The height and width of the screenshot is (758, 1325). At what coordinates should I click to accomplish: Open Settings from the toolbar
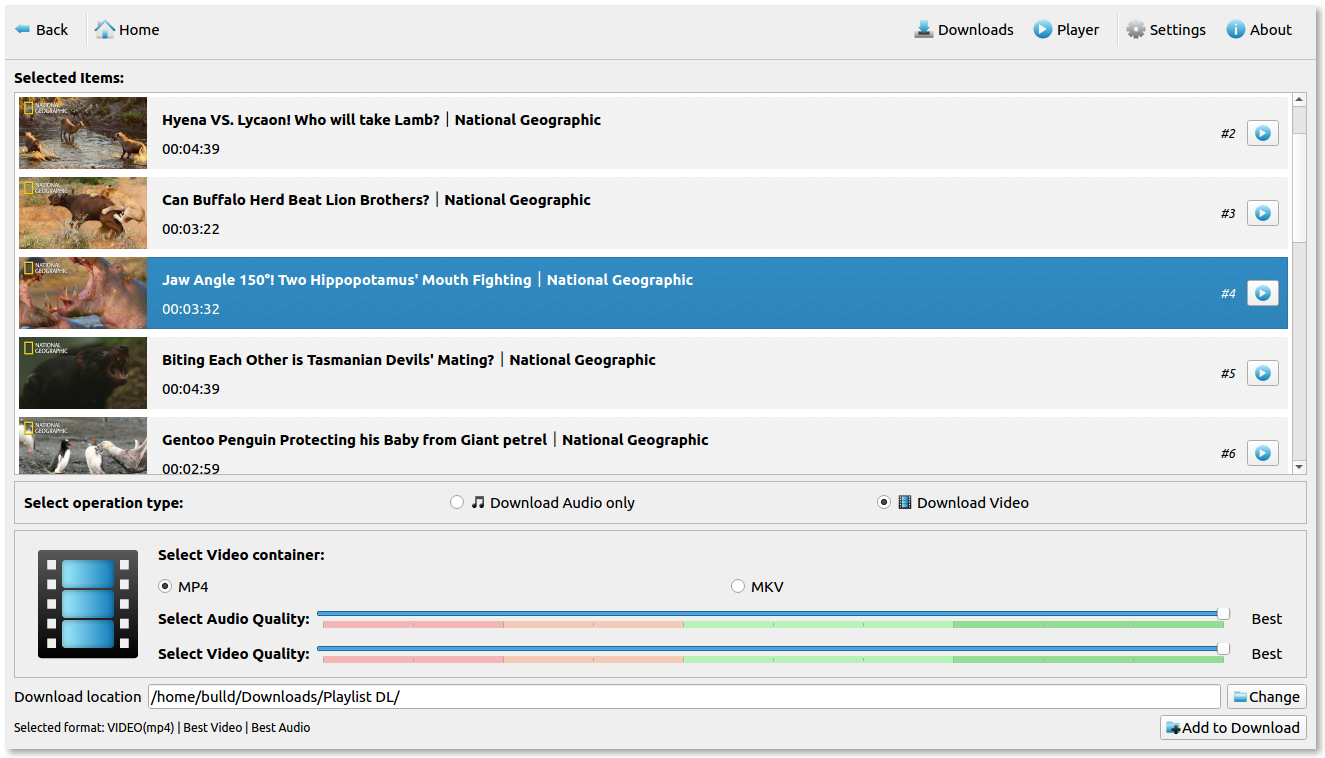click(1166, 30)
